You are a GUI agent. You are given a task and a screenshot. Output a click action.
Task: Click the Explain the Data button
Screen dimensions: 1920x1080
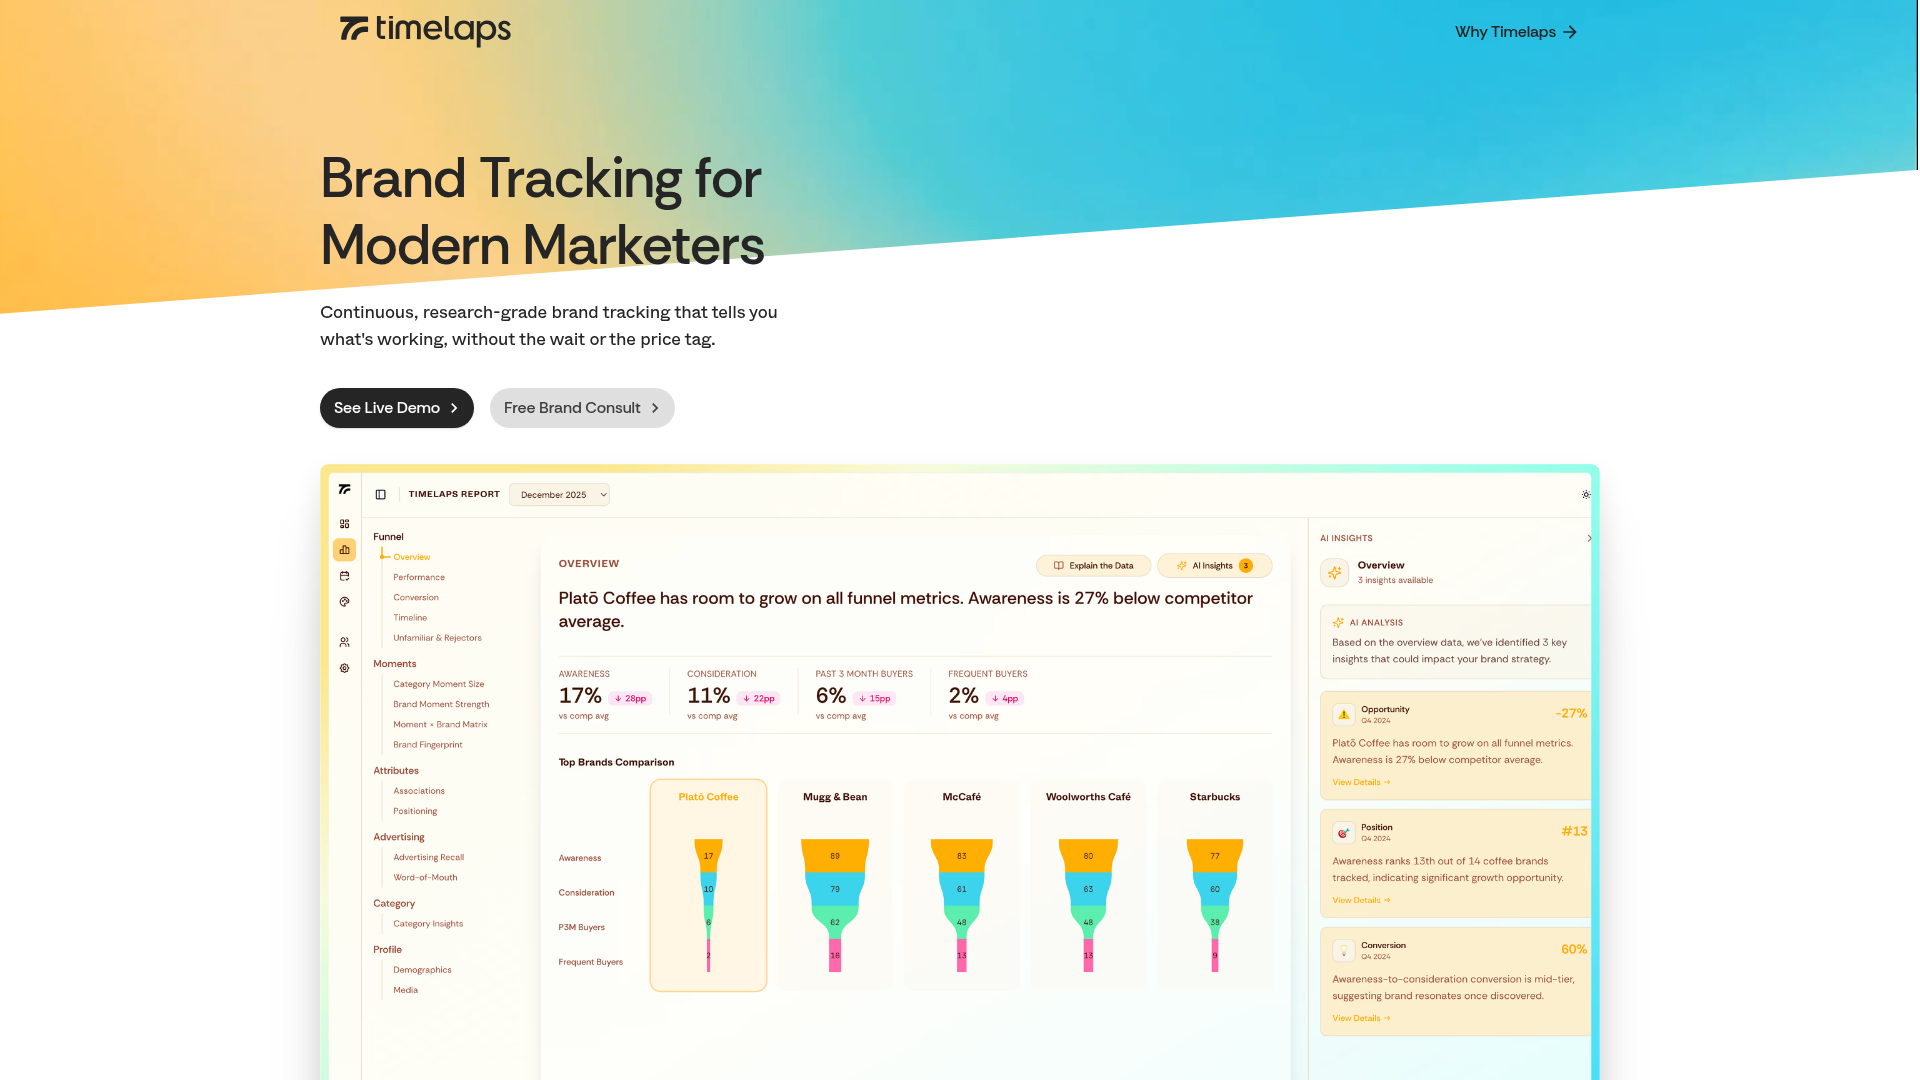pyautogui.click(x=1093, y=565)
